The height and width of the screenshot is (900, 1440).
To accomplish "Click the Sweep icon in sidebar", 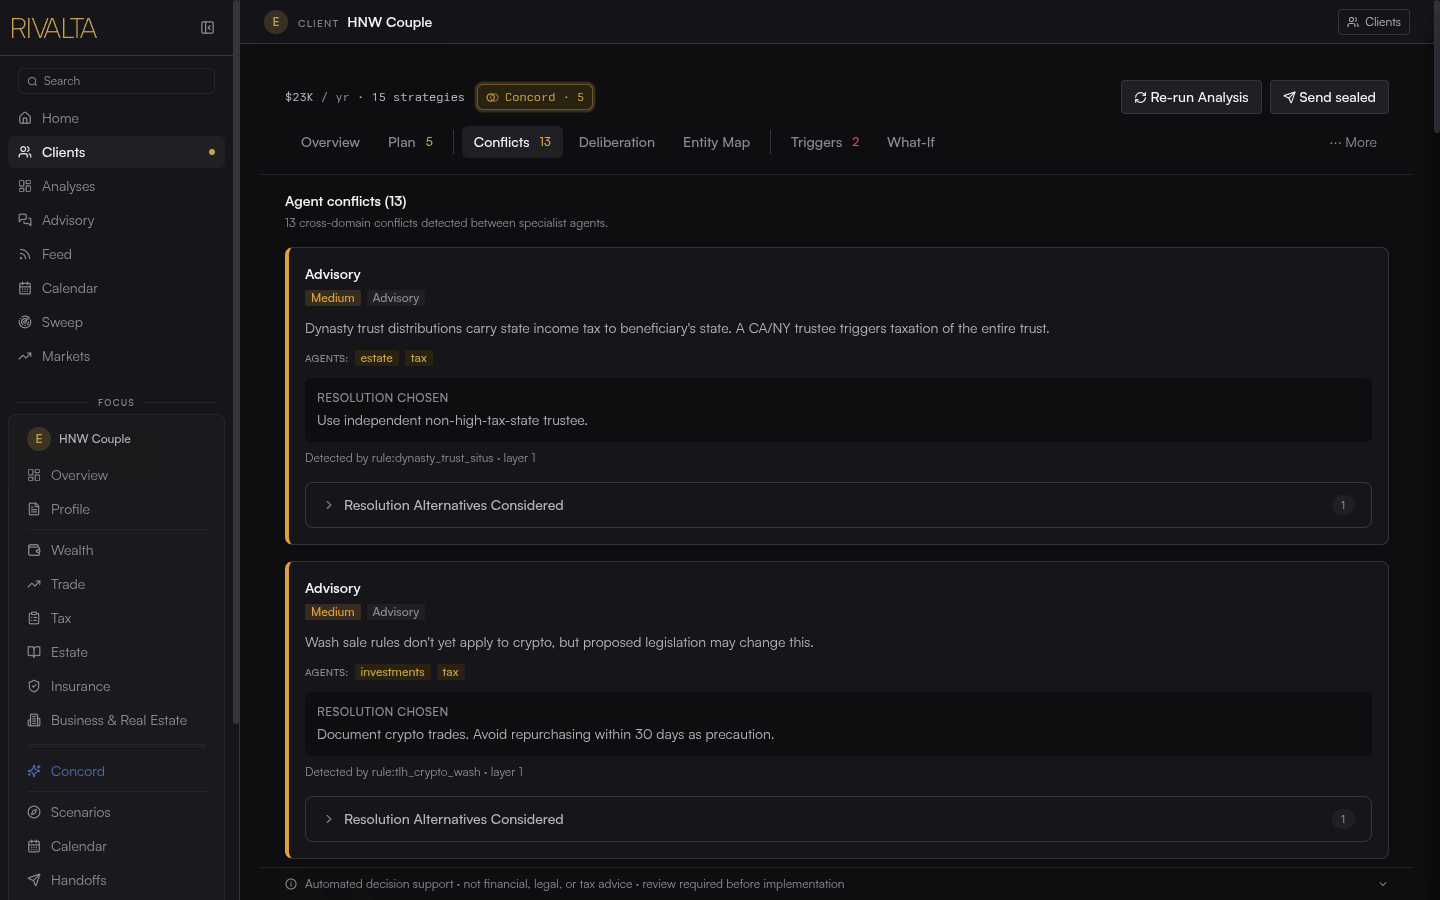I will pos(25,322).
